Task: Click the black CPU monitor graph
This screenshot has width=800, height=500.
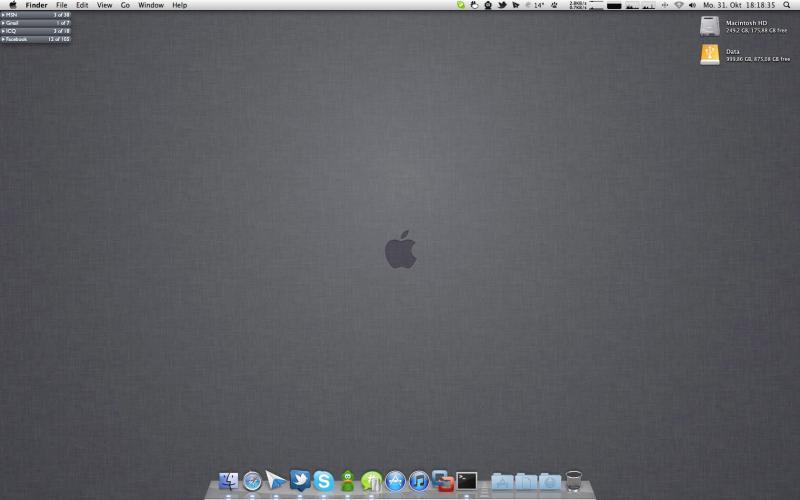Action: click(614, 6)
